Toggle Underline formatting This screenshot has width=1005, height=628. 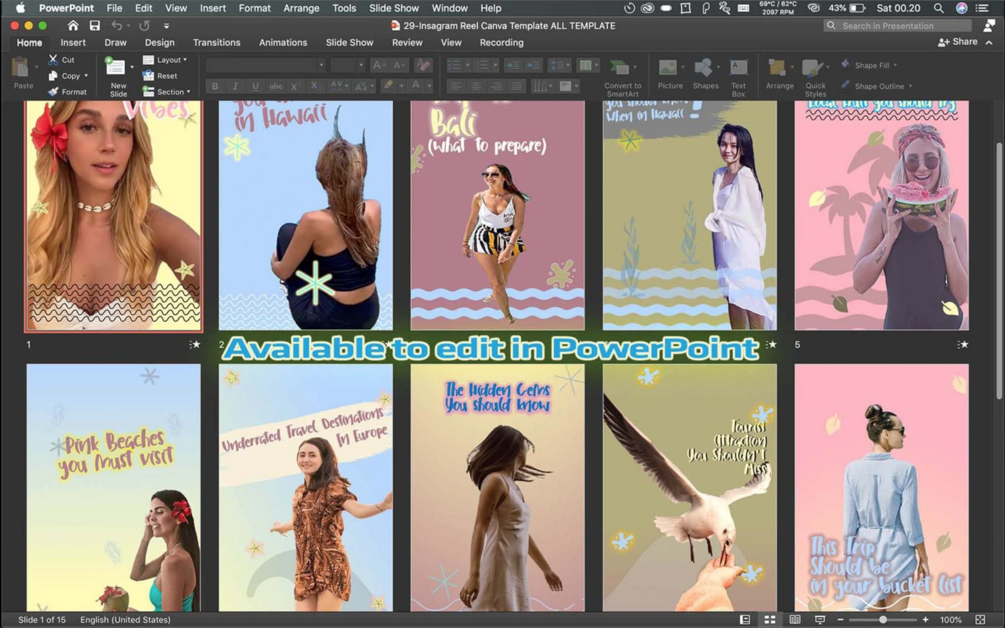(x=256, y=86)
